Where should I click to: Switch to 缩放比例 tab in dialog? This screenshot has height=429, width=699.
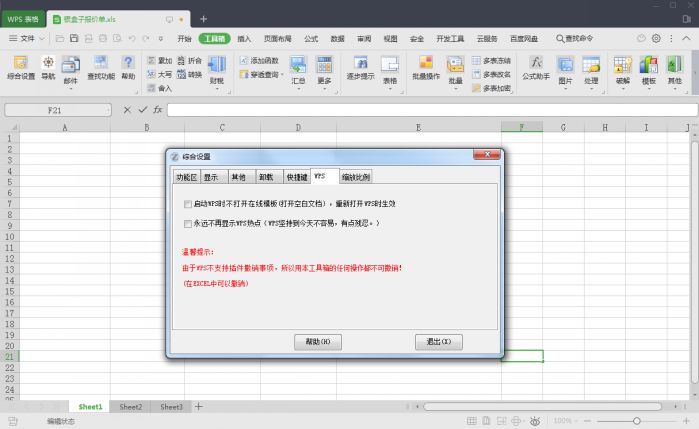pos(355,177)
